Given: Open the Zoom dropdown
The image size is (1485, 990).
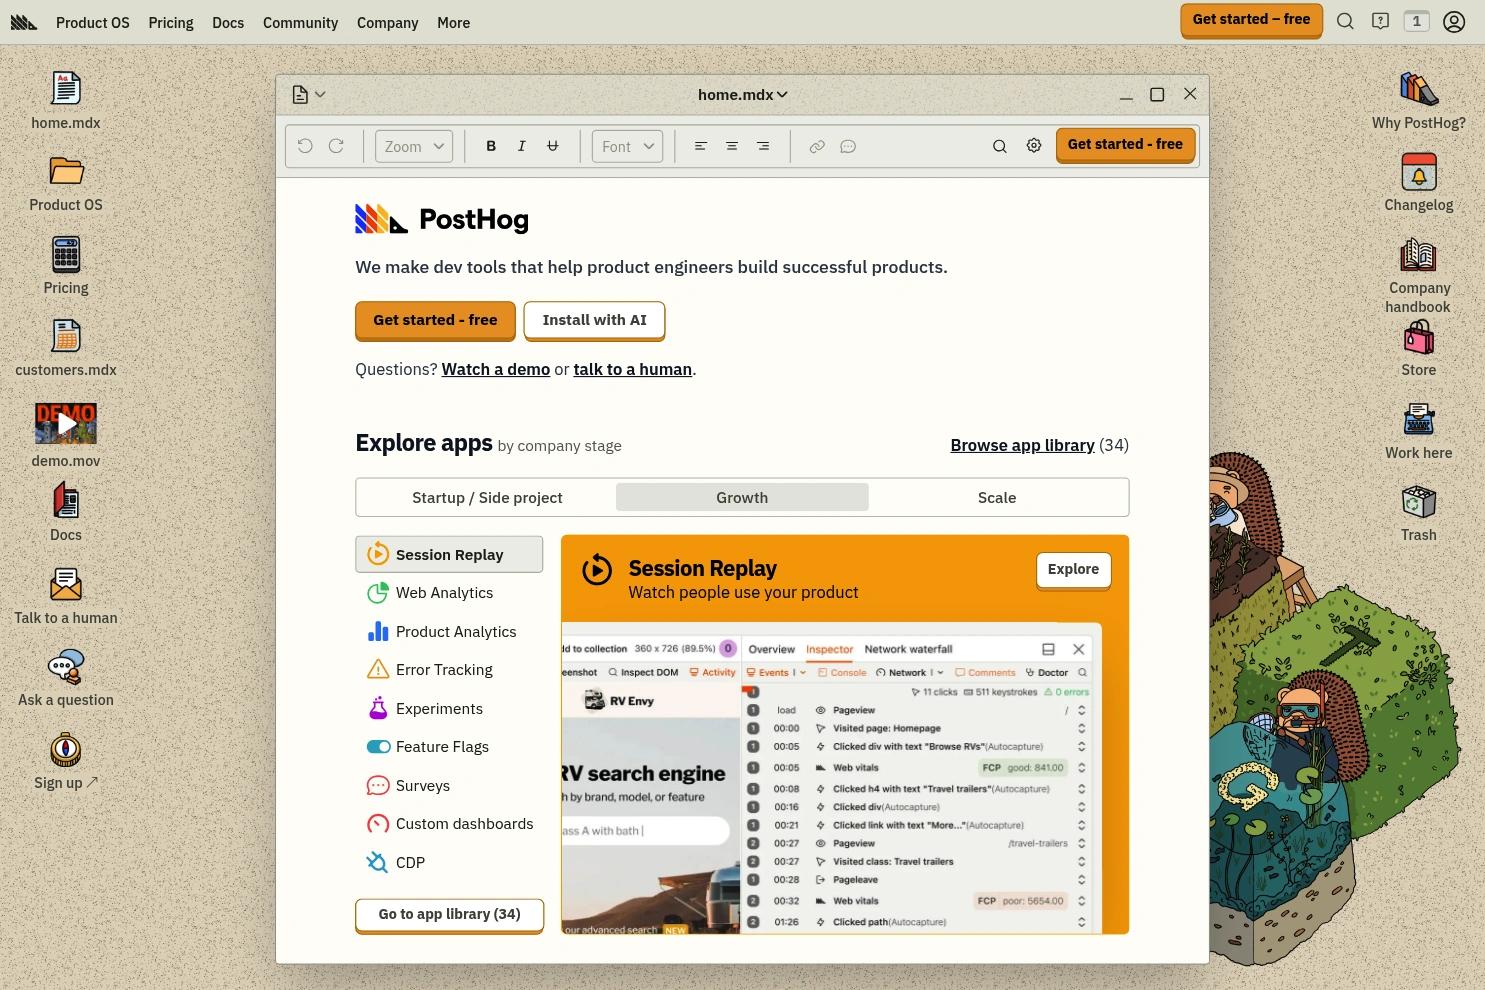Looking at the screenshot, I should click(414, 146).
